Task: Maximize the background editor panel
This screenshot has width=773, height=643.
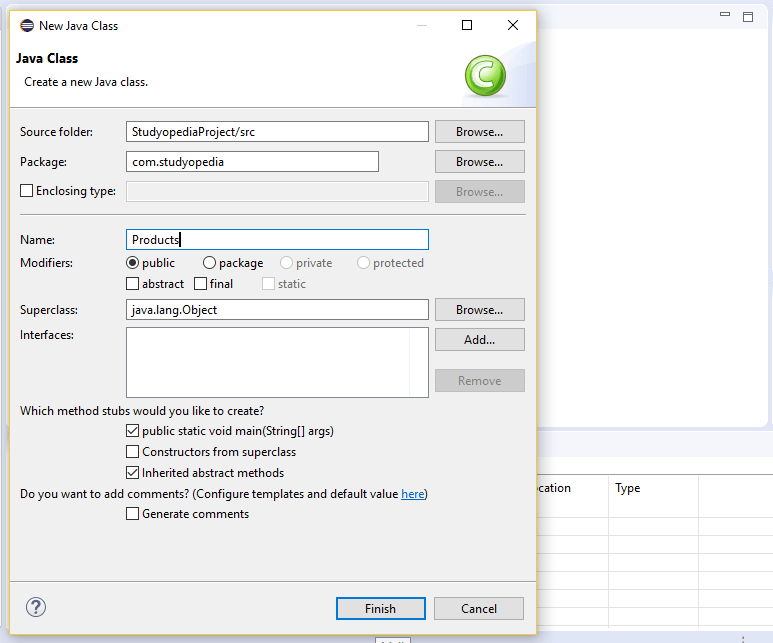Action: (748, 17)
